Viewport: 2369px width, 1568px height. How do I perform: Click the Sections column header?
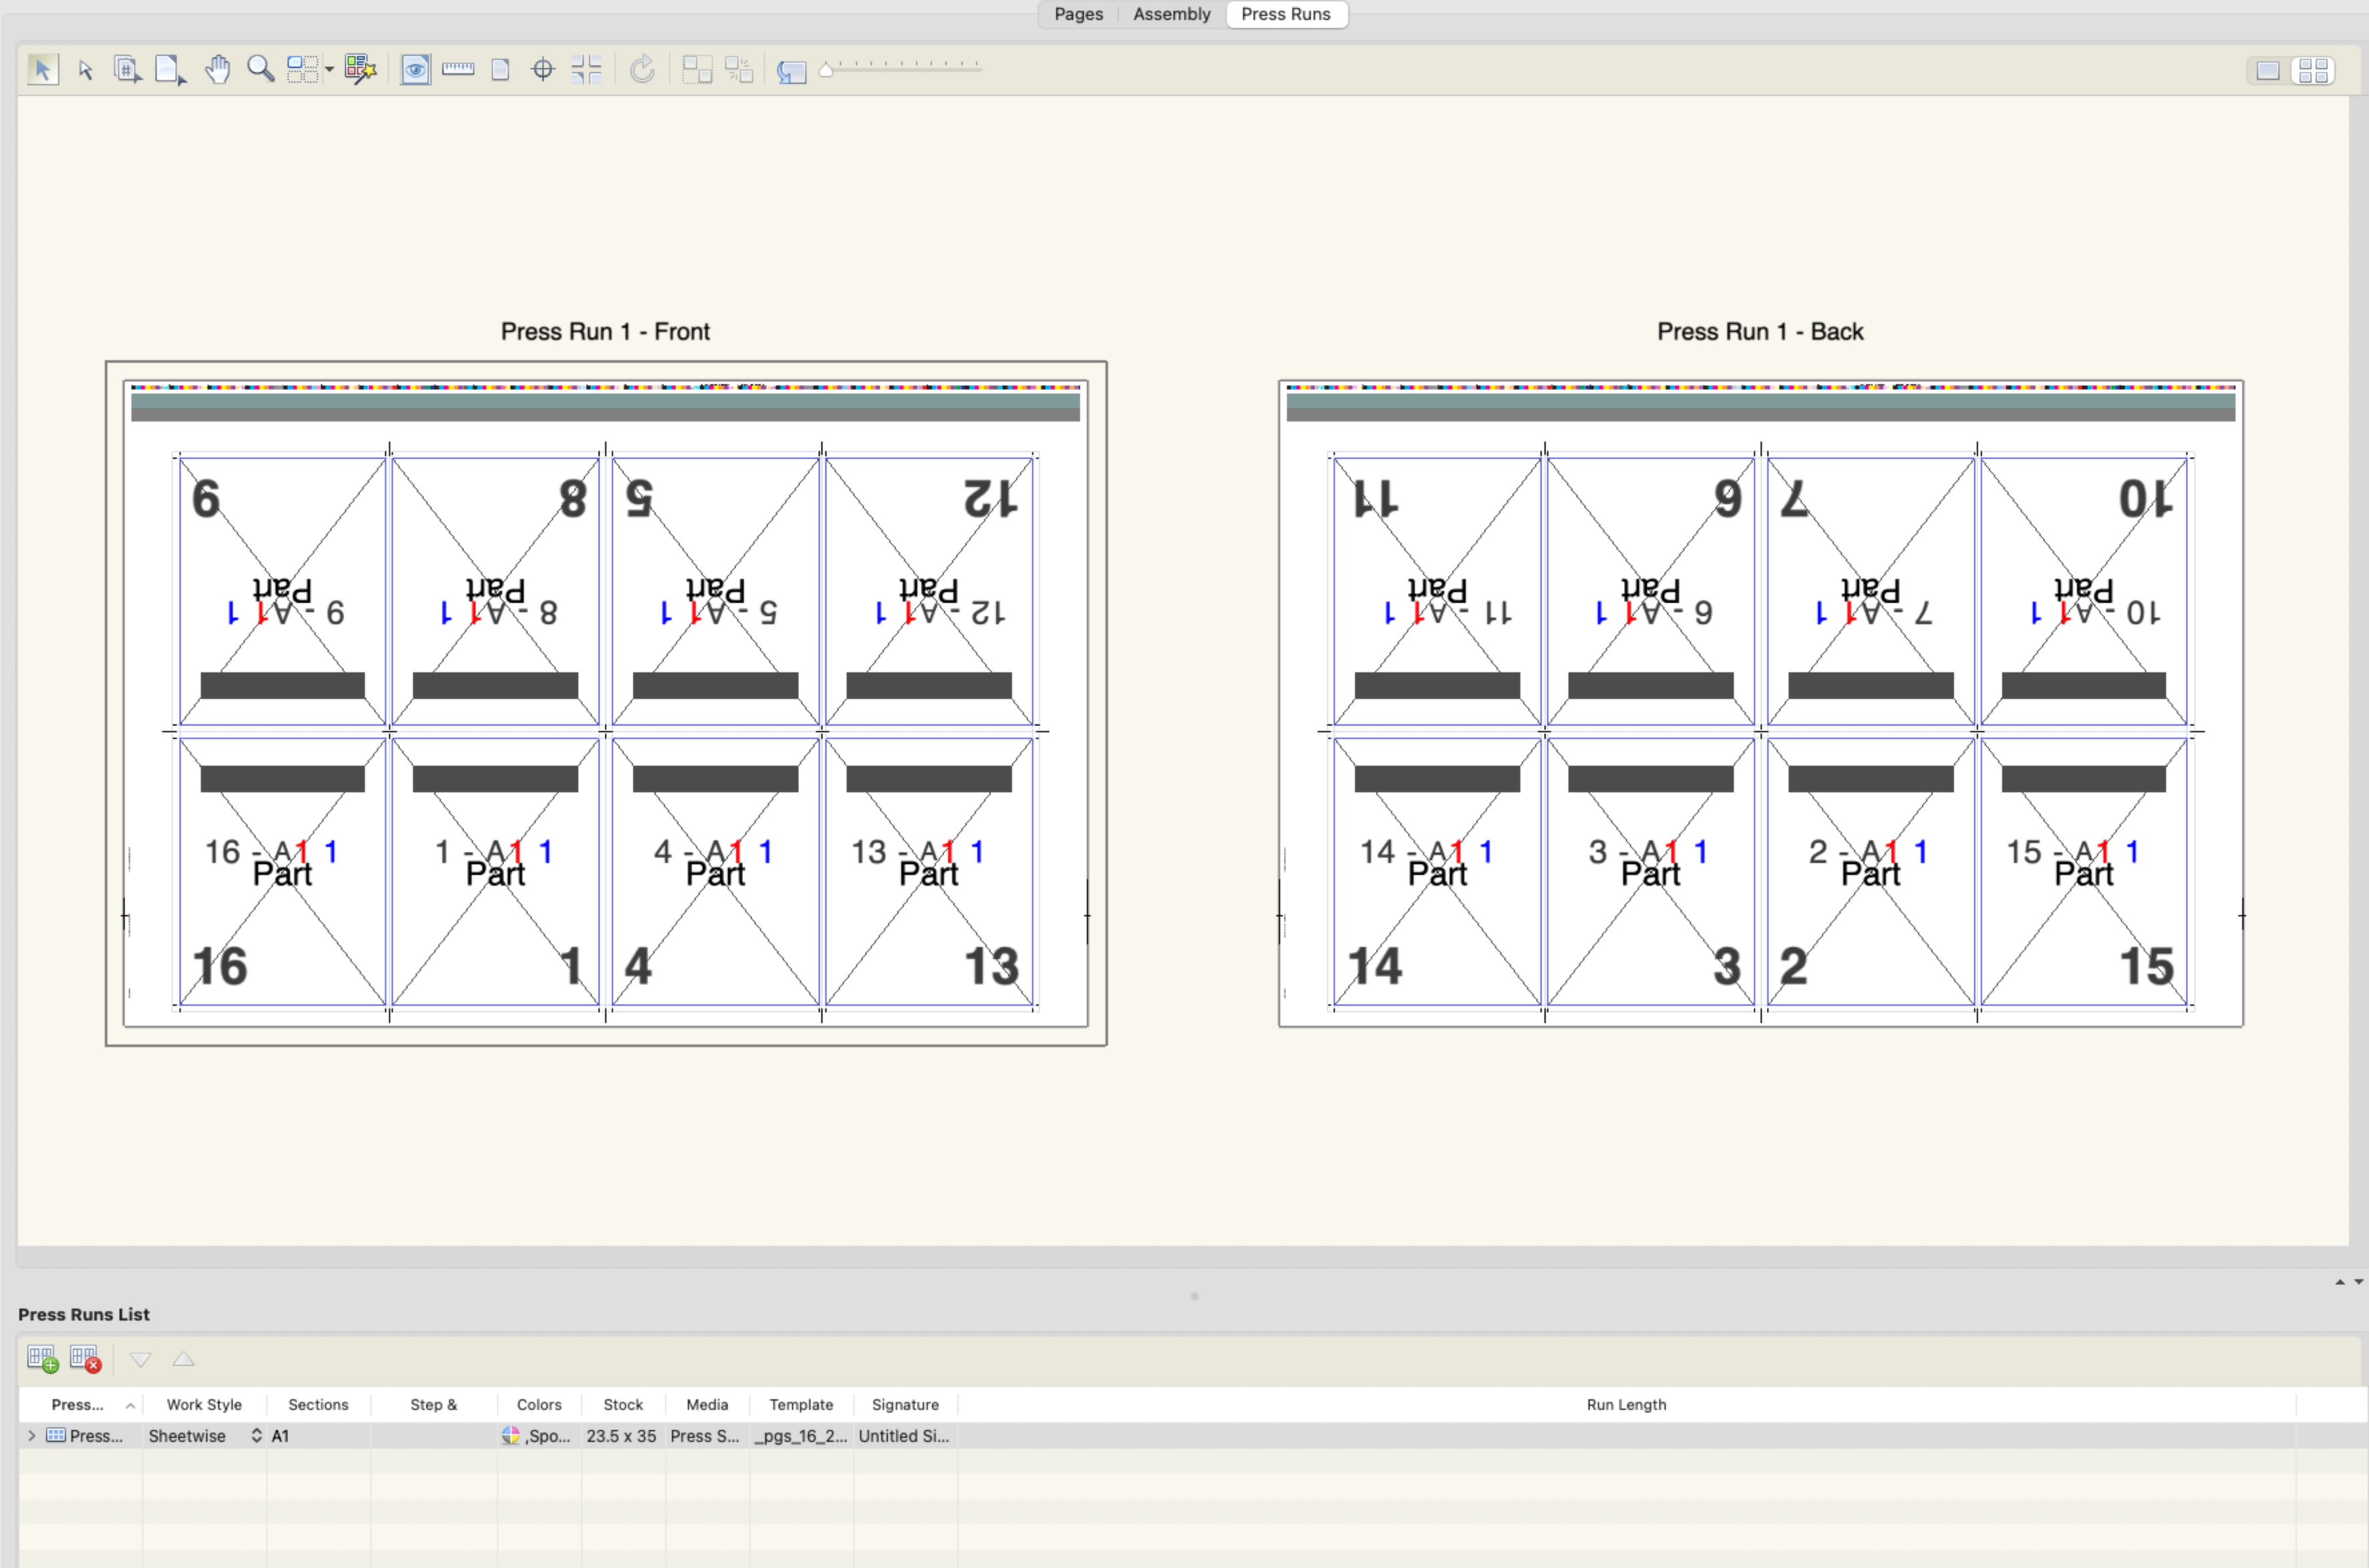click(318, 1404)
